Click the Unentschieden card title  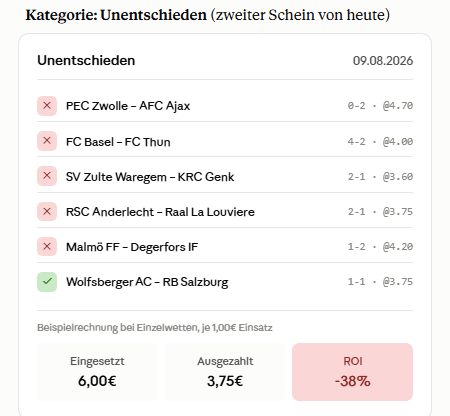(86, 60)
